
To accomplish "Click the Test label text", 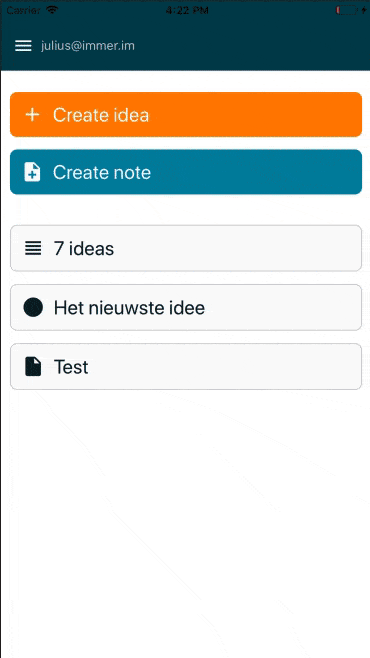I will tap(71, 367).
